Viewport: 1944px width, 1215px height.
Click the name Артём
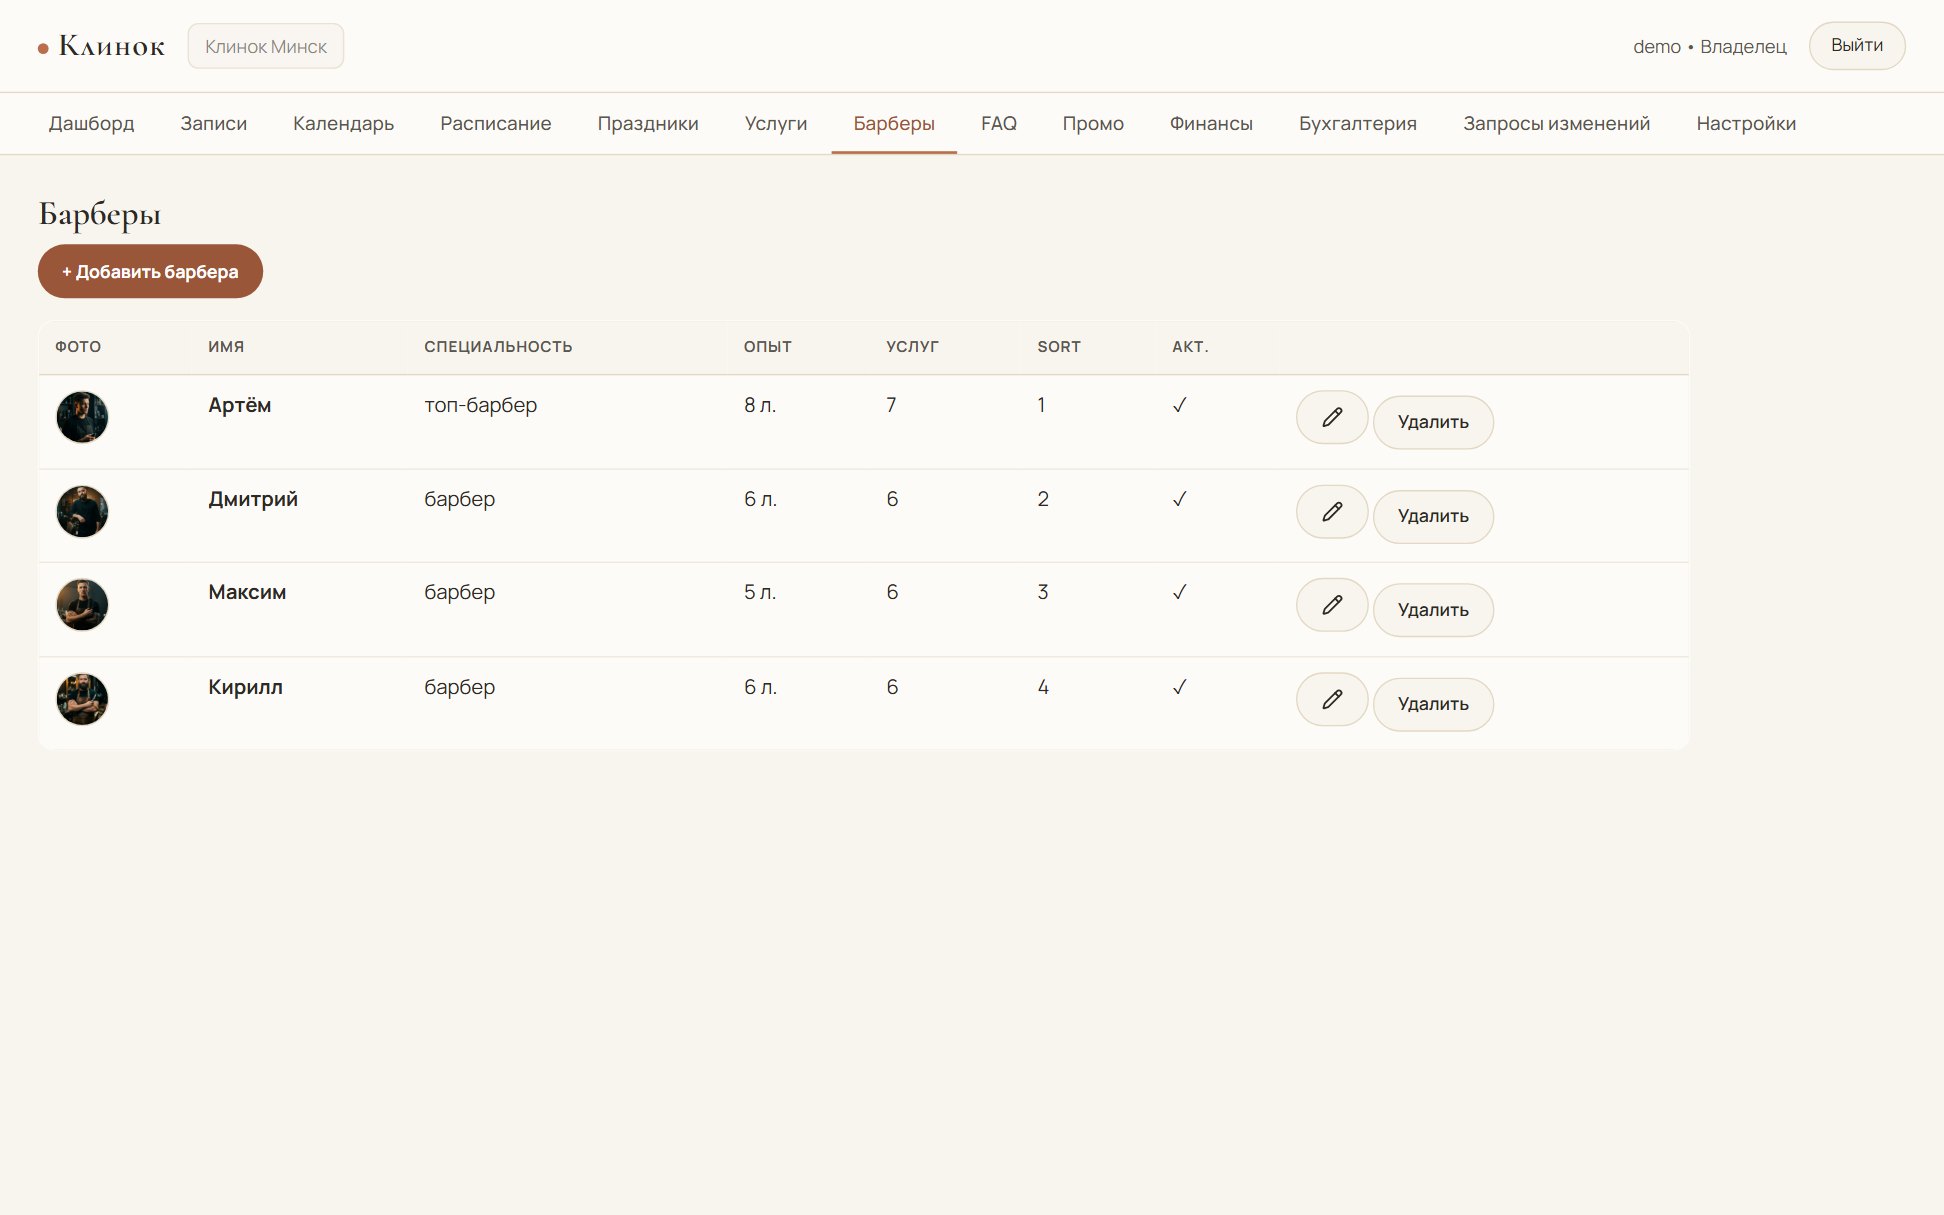coord(240,405)
